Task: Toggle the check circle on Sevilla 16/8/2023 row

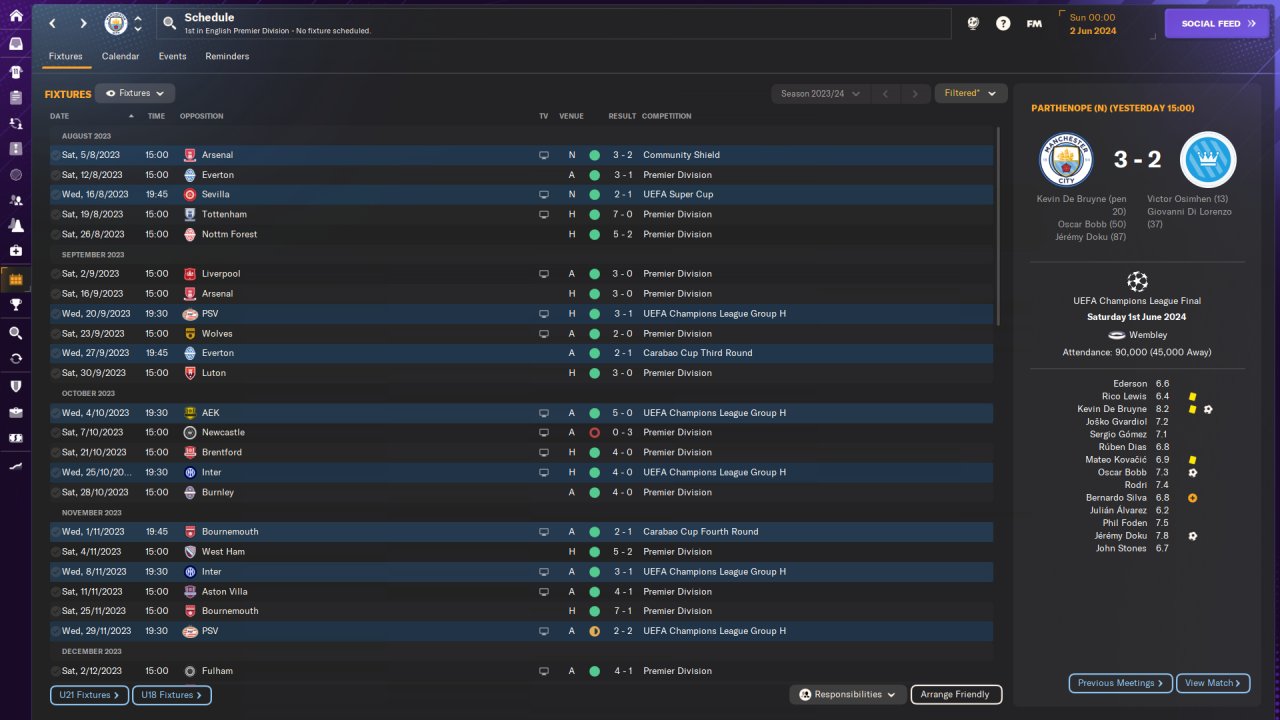Action: point(56,194)
